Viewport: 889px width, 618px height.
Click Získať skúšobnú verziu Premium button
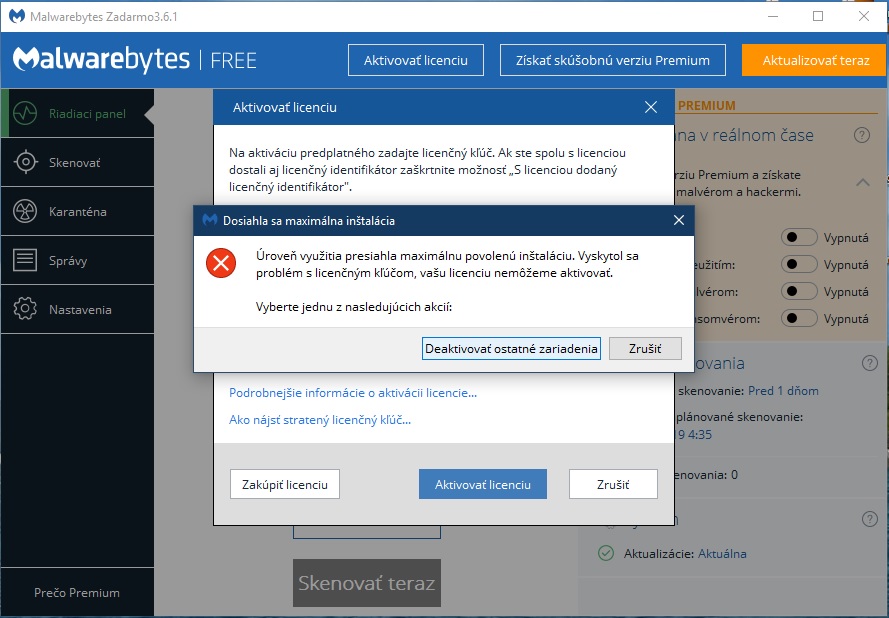612,60
